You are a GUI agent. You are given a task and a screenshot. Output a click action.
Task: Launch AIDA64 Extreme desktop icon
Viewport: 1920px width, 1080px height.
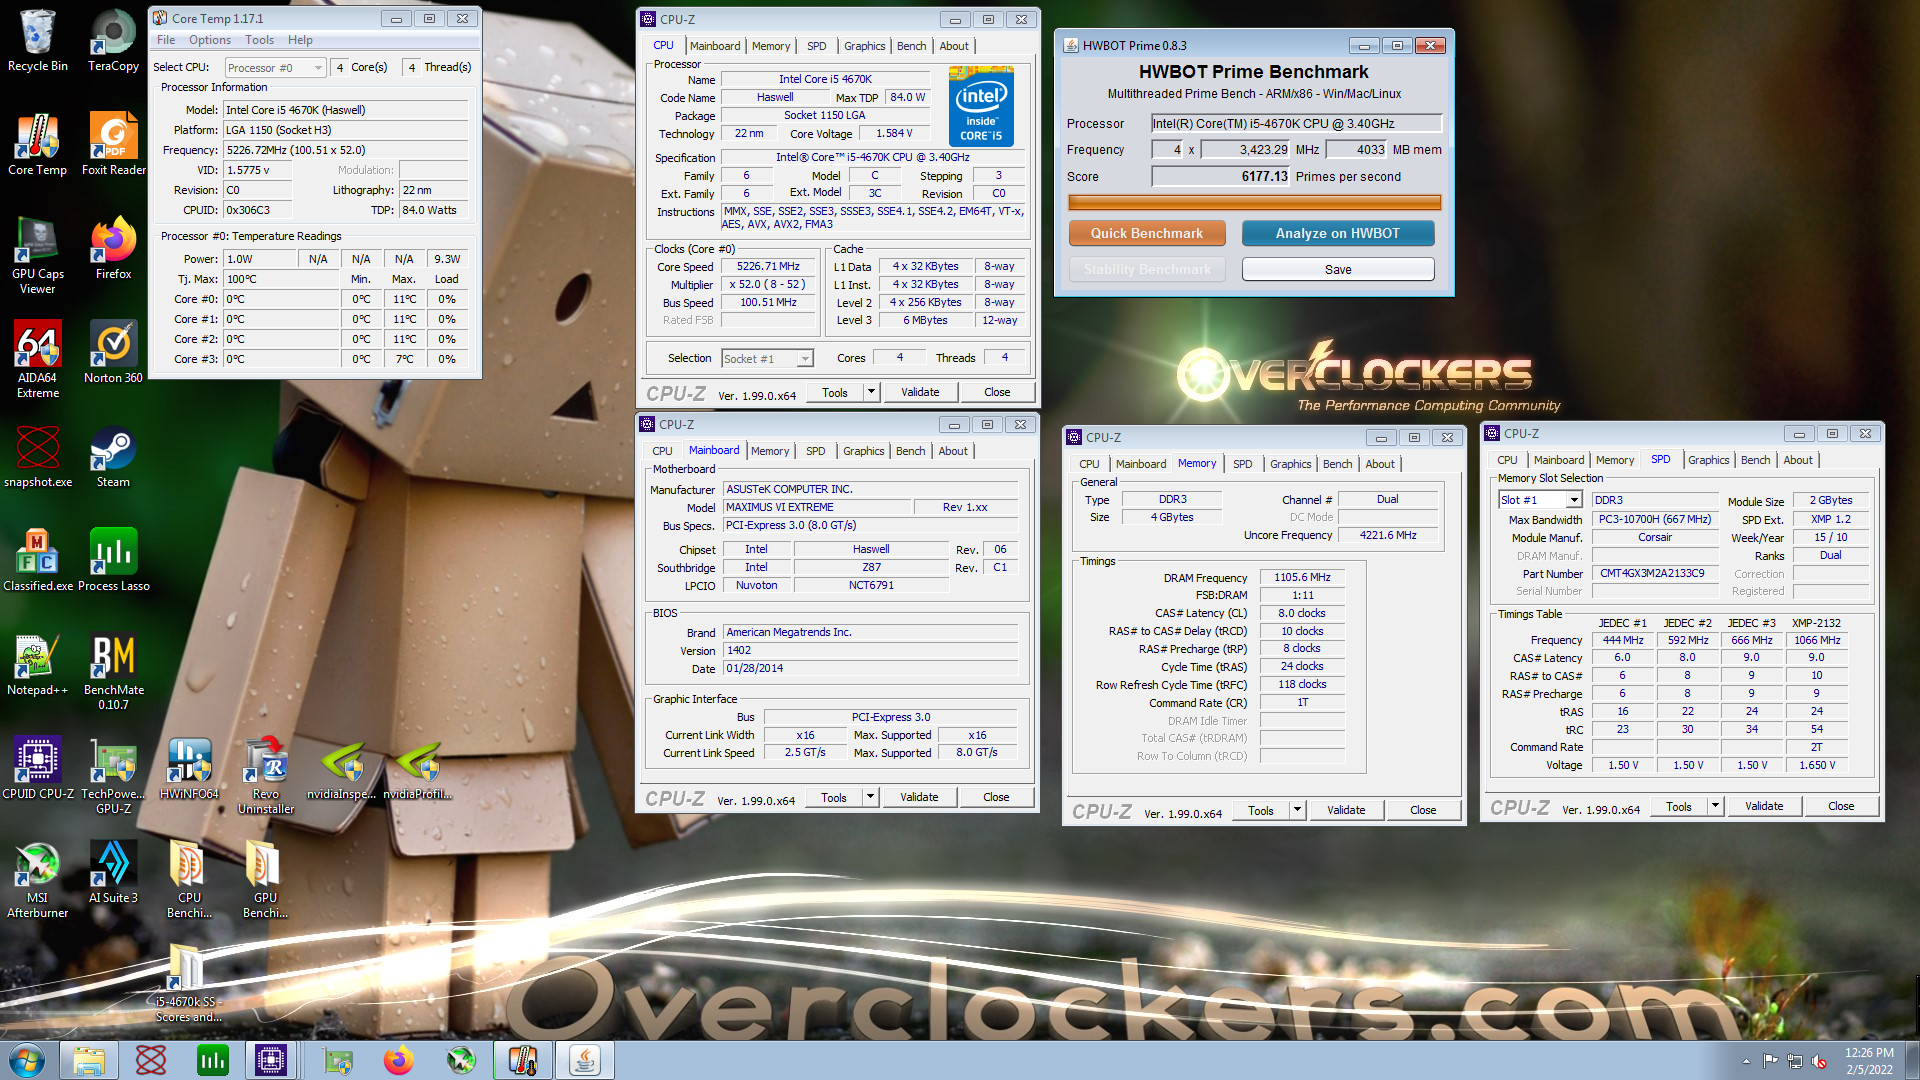coord(38,359)
